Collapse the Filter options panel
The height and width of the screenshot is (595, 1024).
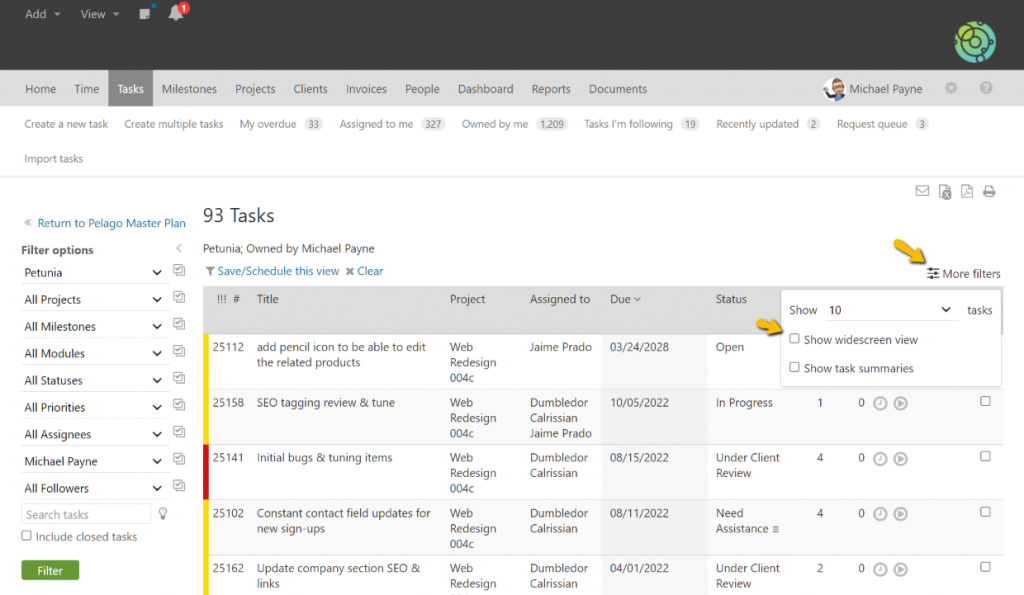click(x=179, y=248)
